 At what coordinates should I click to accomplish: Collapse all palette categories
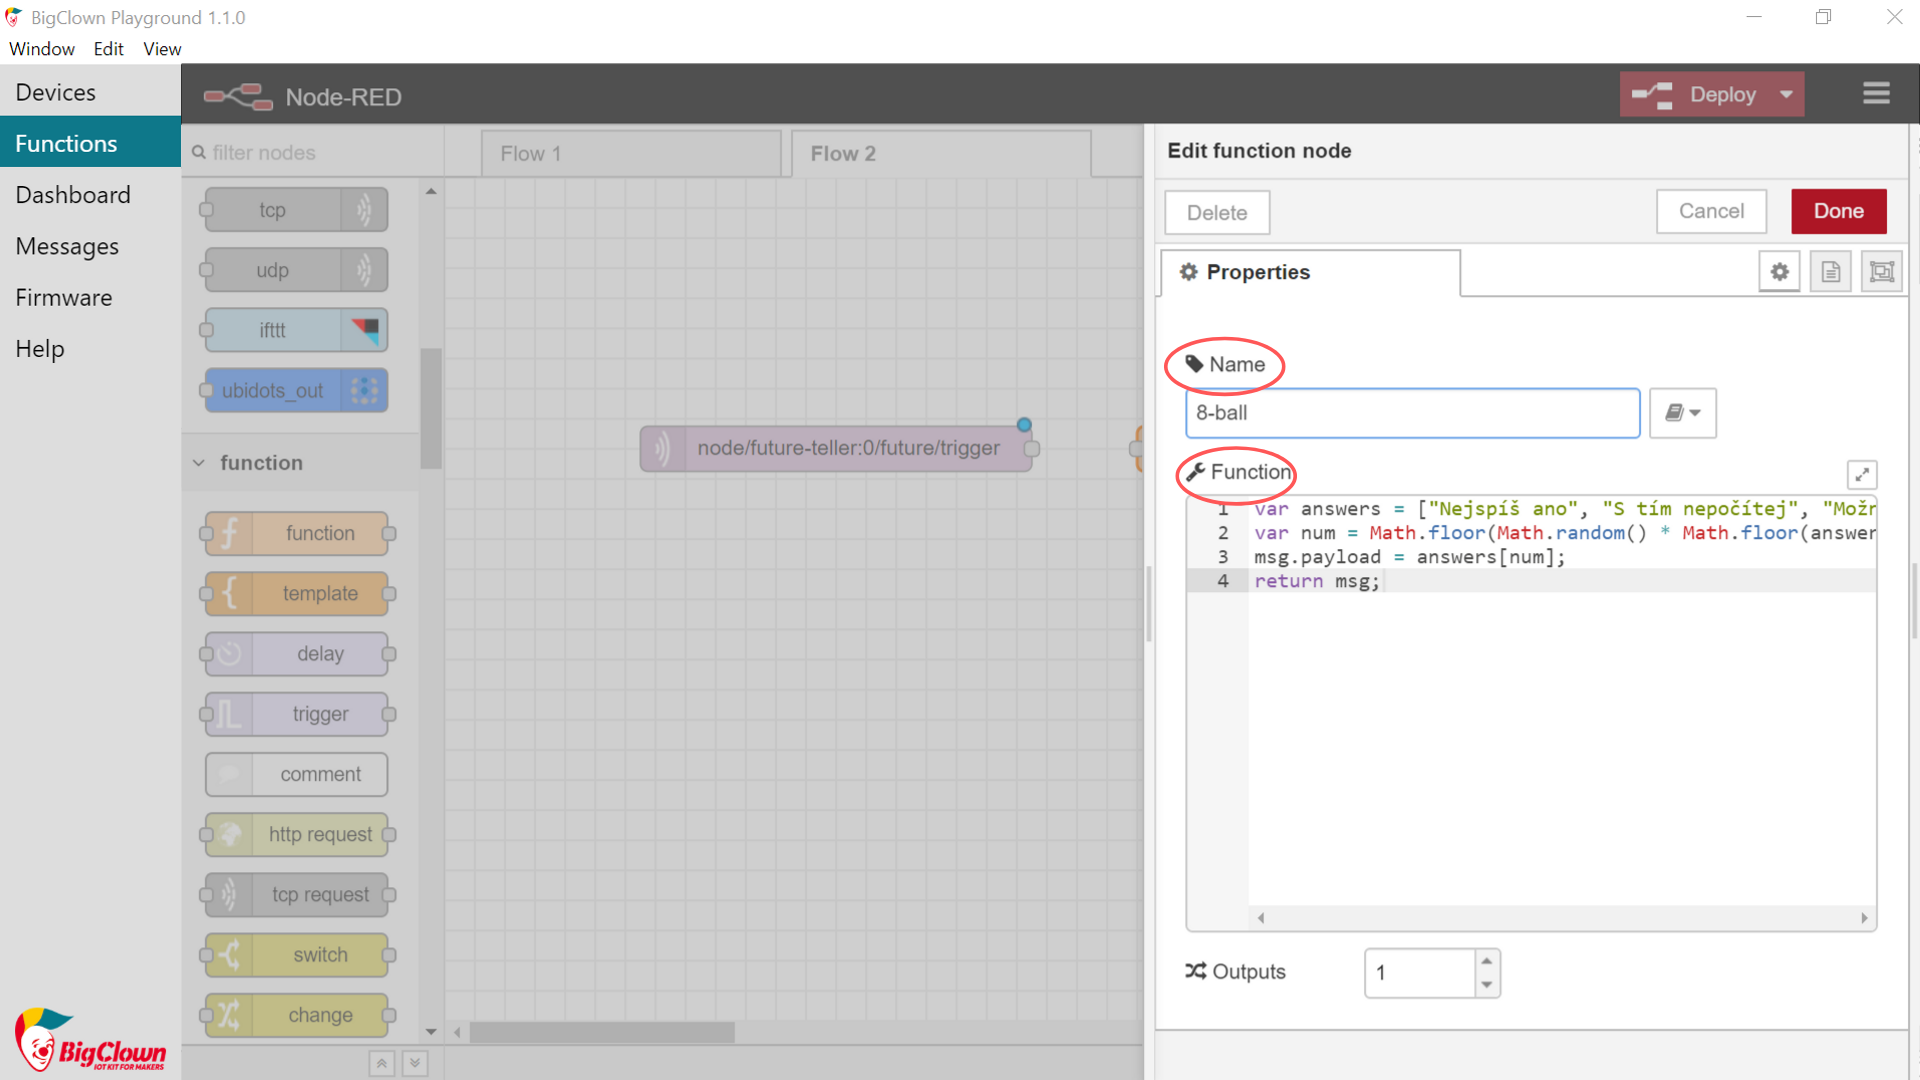[x=381, y=1063]
